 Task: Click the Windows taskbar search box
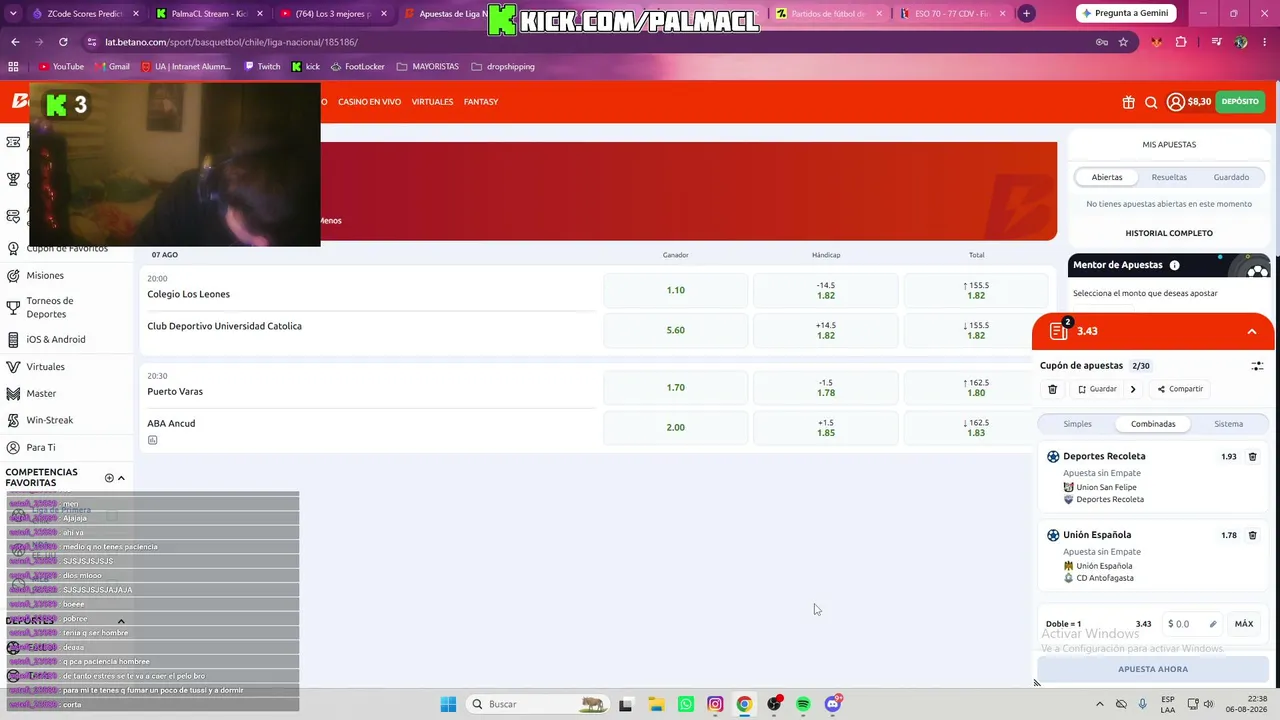537,704
